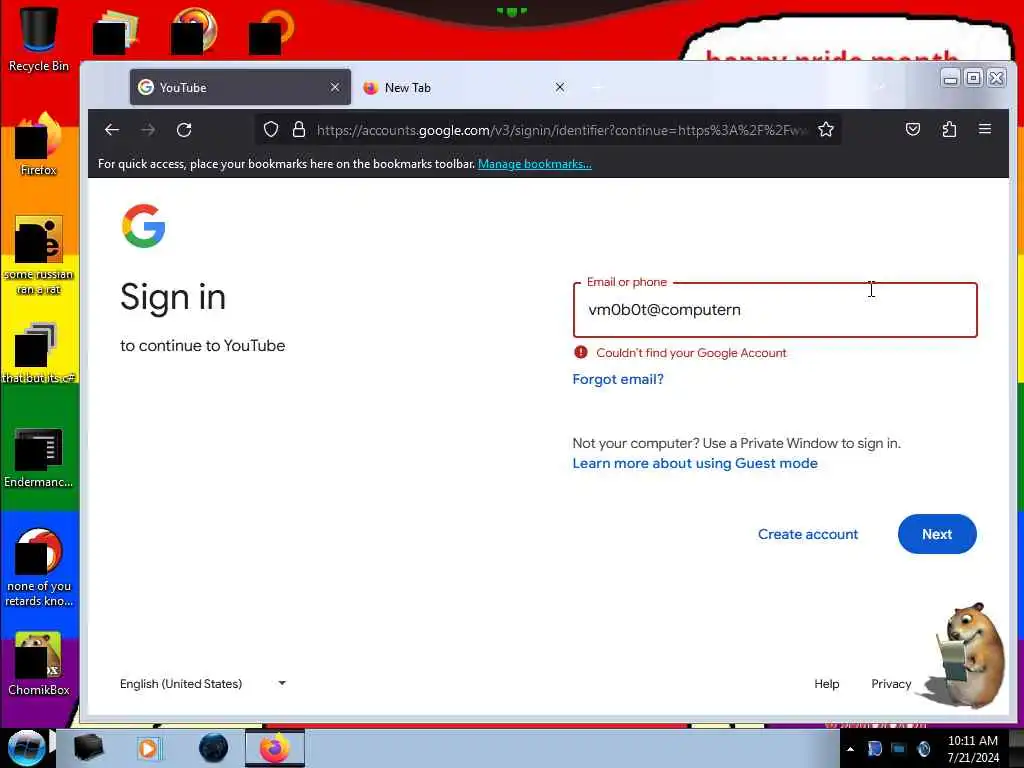Click the media player taskbar icon
This screenshot has height=768, width=1024.
pos(149,748)
